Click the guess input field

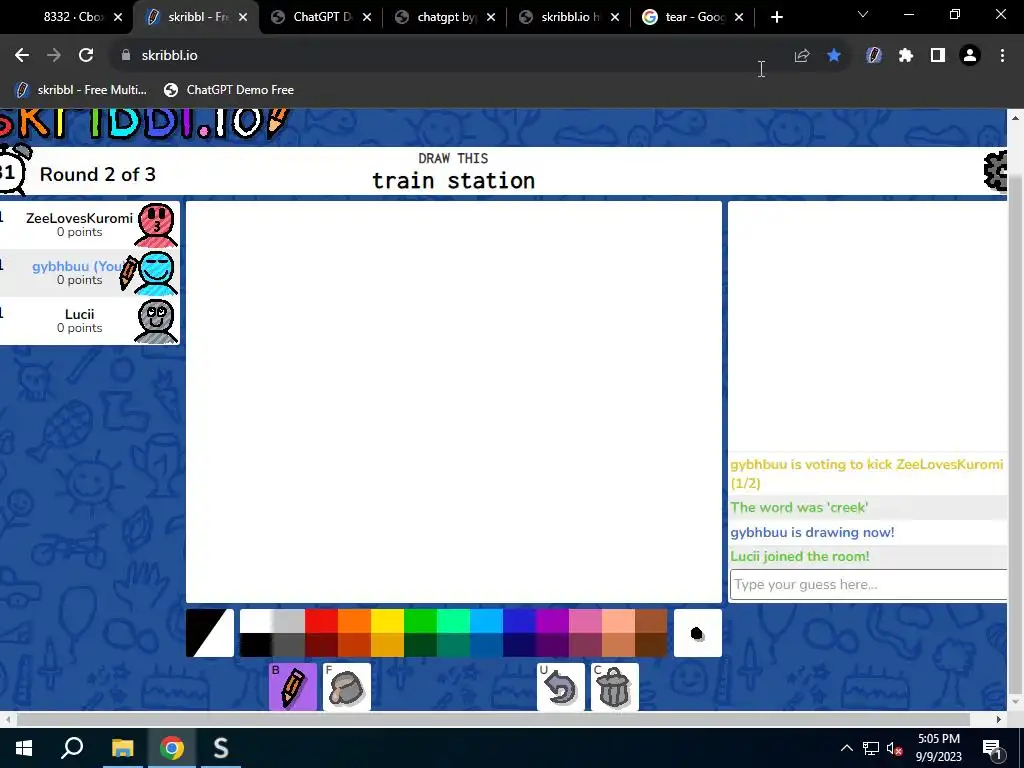(x=869, y=584)
